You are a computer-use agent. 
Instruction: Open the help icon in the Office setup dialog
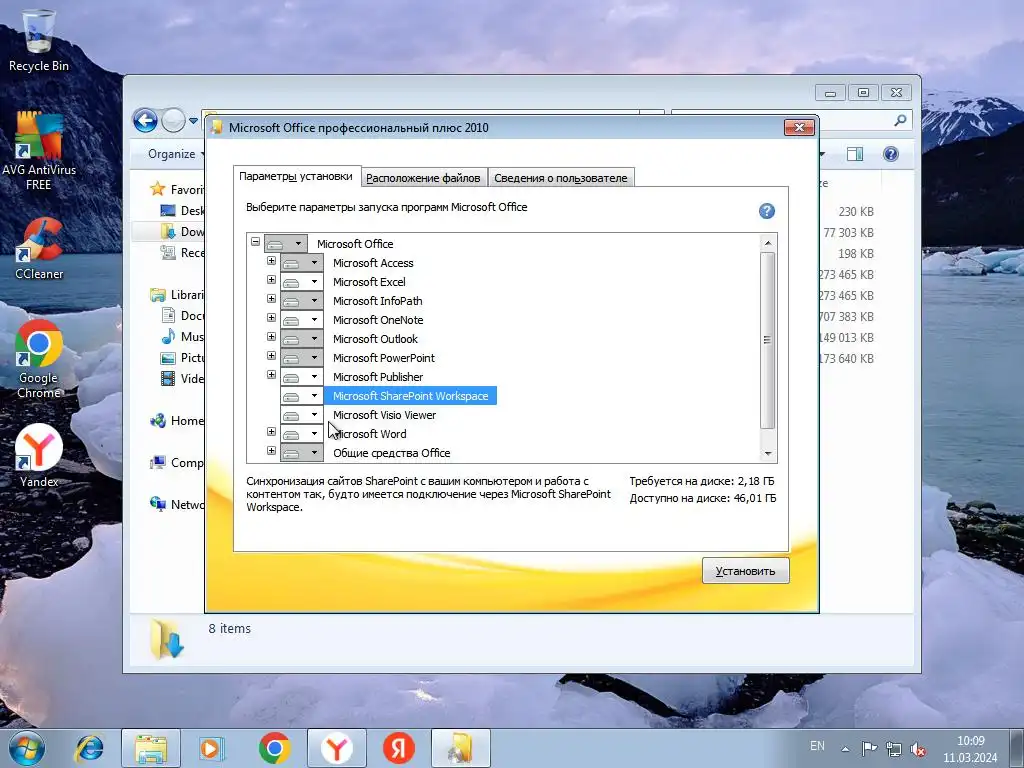[x=767, y=211]
